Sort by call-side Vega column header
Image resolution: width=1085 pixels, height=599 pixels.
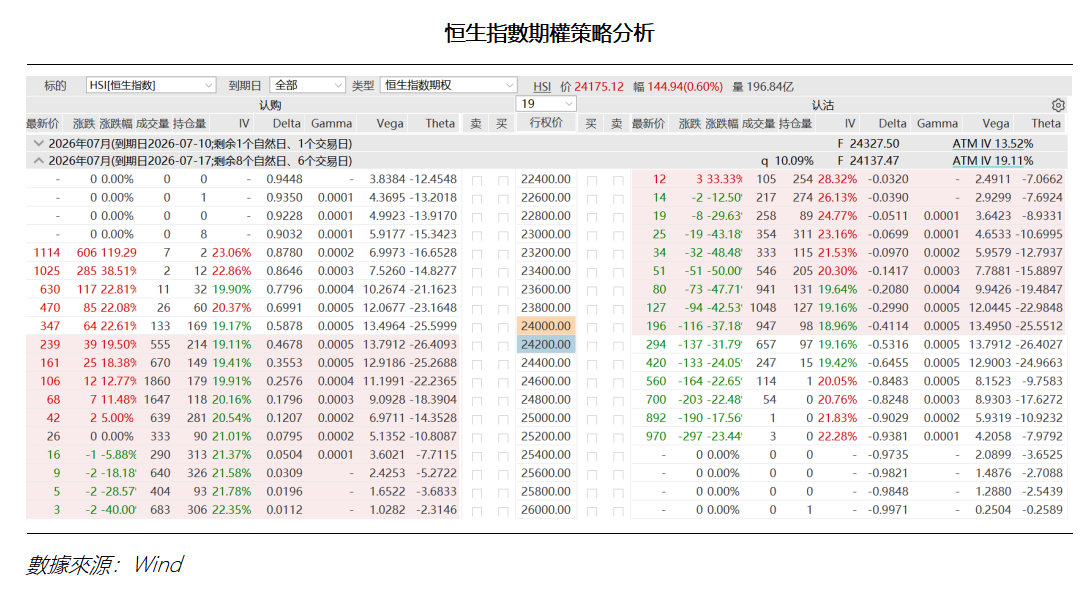390,124
